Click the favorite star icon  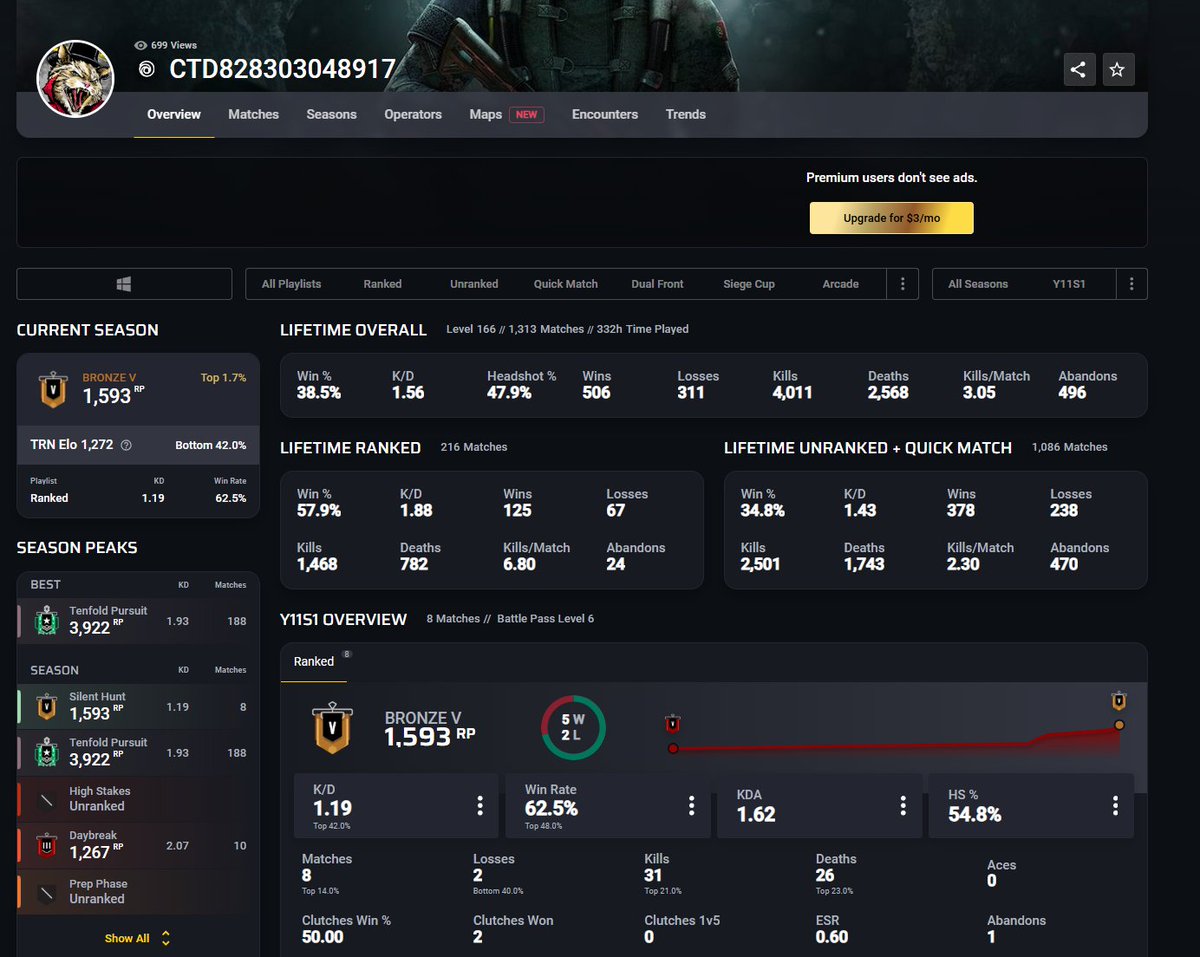[1118, 70]
